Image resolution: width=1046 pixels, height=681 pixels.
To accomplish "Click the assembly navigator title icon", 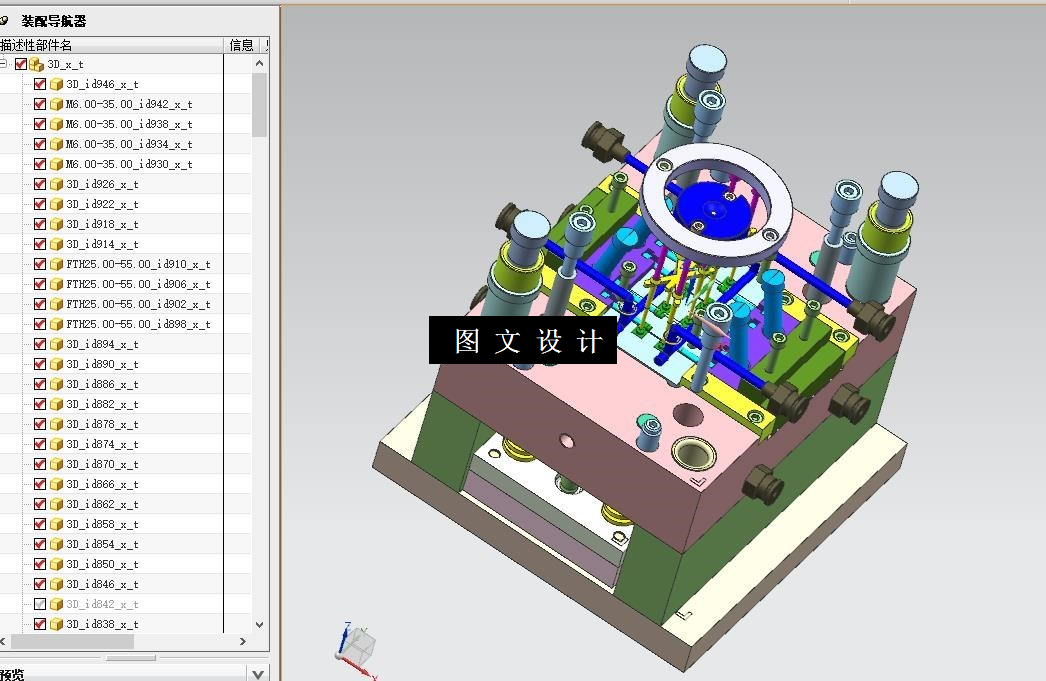I will [x=3, y=21].
